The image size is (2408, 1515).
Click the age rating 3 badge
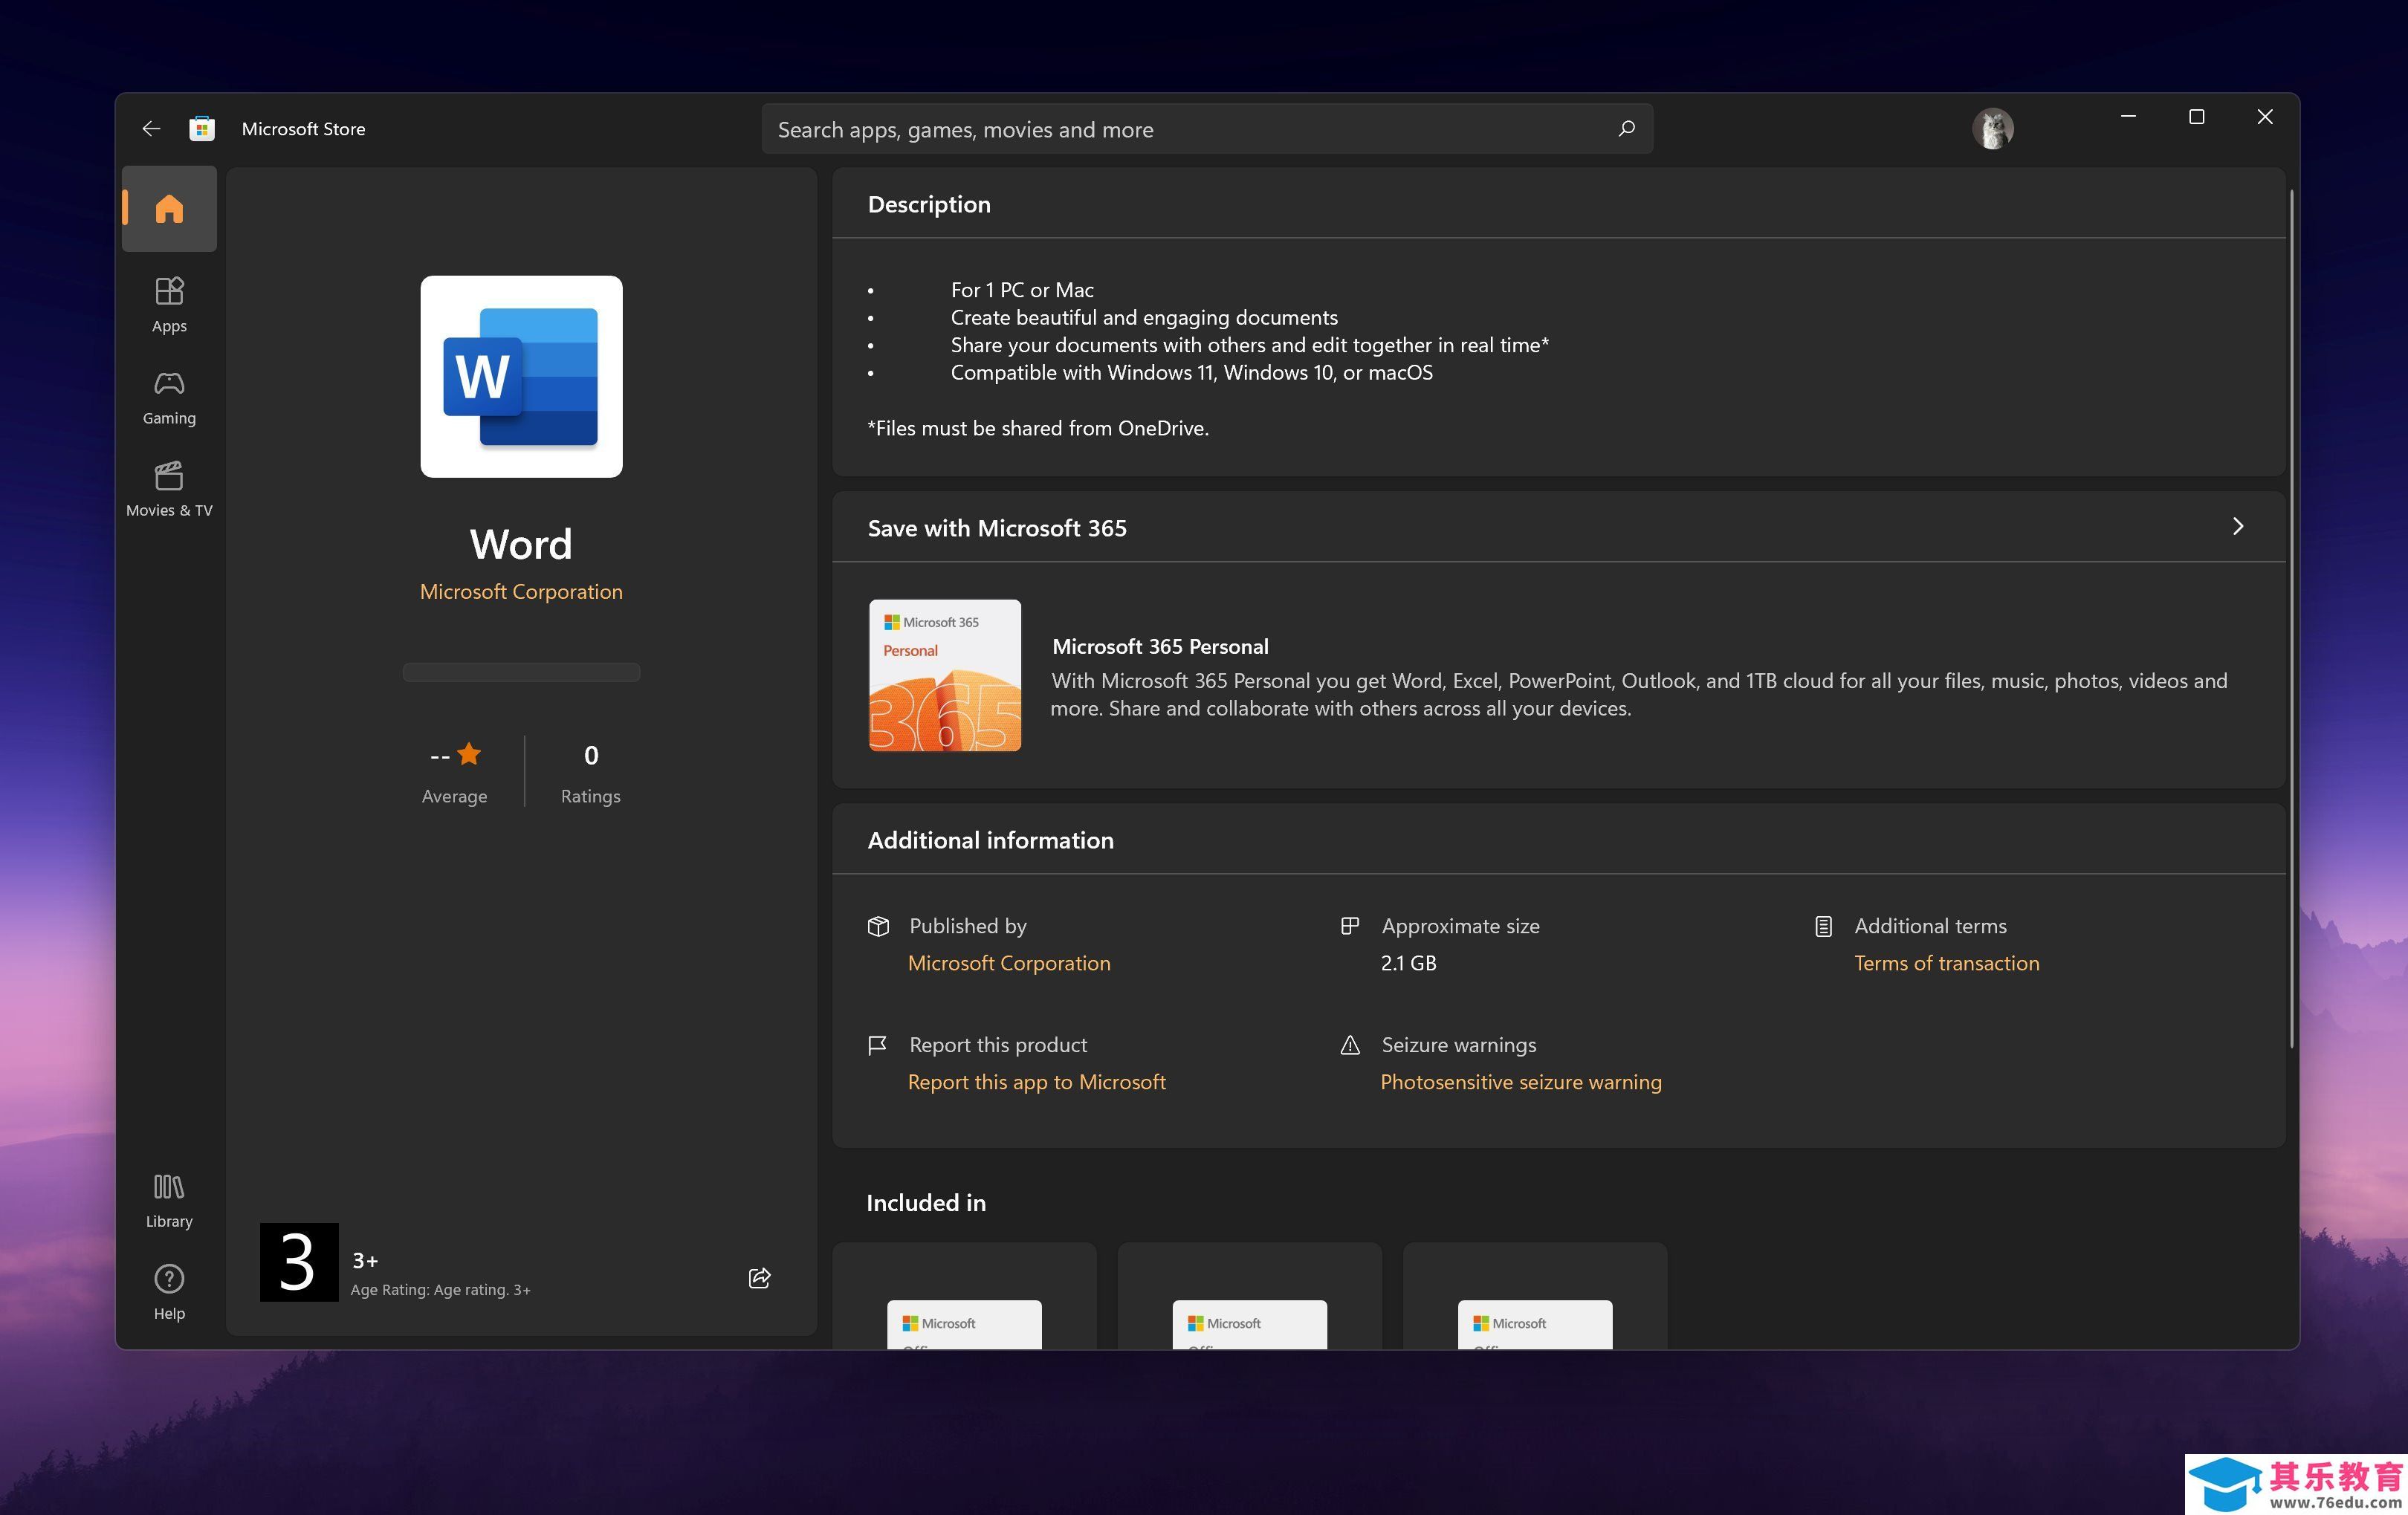299,1262
